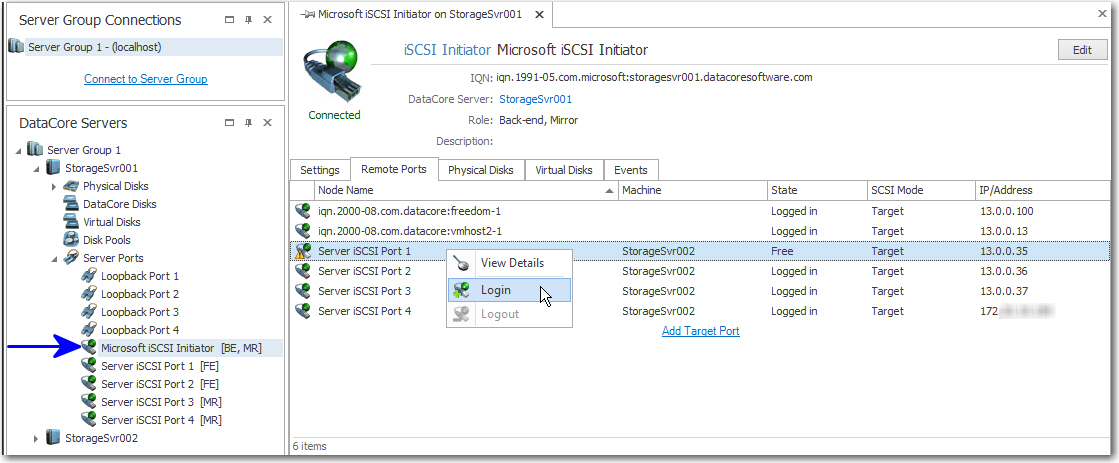Collapse the Server Group 1 tree node

18,151
